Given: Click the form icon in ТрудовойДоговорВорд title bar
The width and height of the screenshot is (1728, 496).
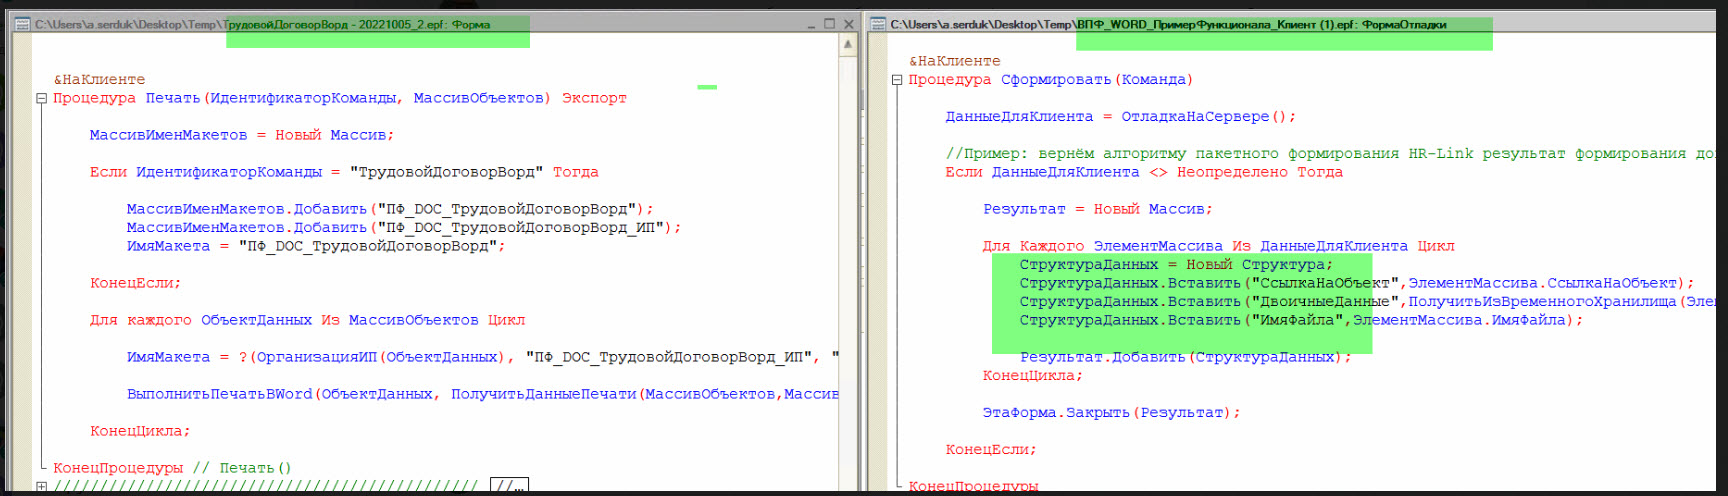Looking at the screenshot, I should 22,25.
